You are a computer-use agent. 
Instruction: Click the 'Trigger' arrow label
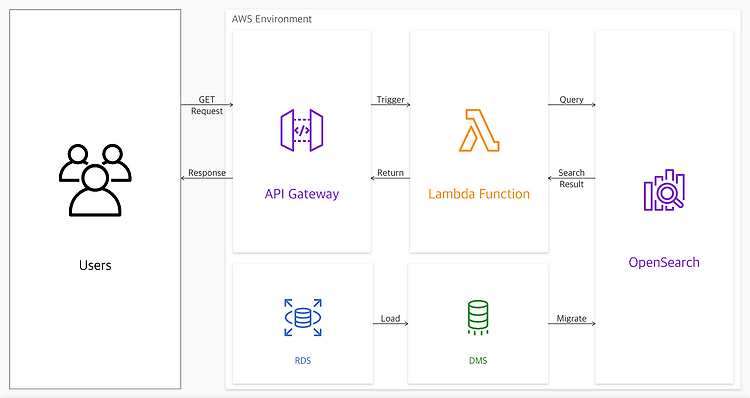coord(390,100)
